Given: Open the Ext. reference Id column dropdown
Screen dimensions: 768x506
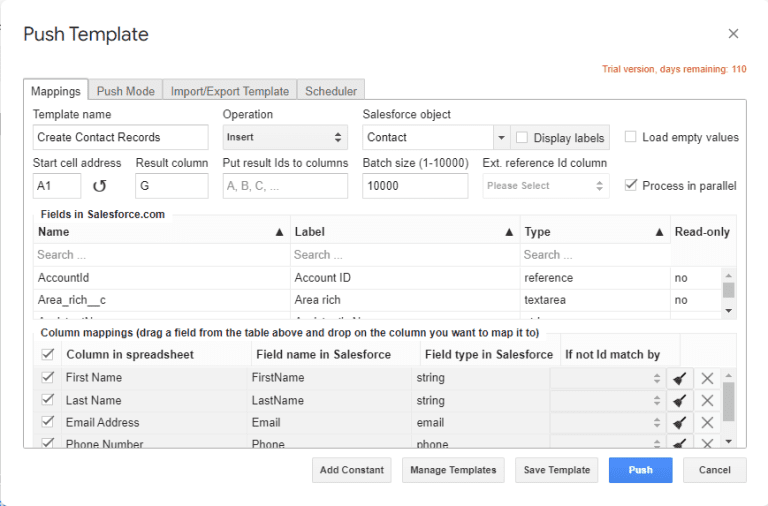Looking at the screenshot, I should click(x=546, y=186).
